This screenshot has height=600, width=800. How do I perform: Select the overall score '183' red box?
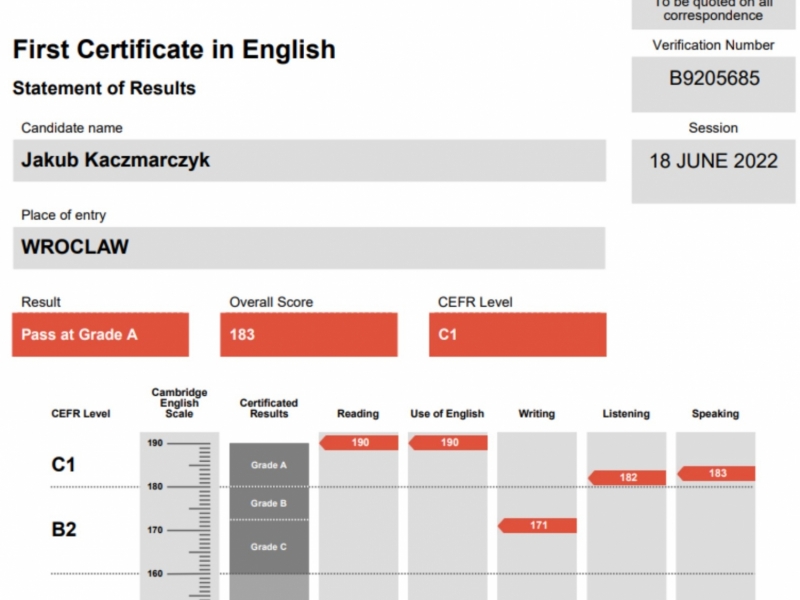click(x=309, y=335)
